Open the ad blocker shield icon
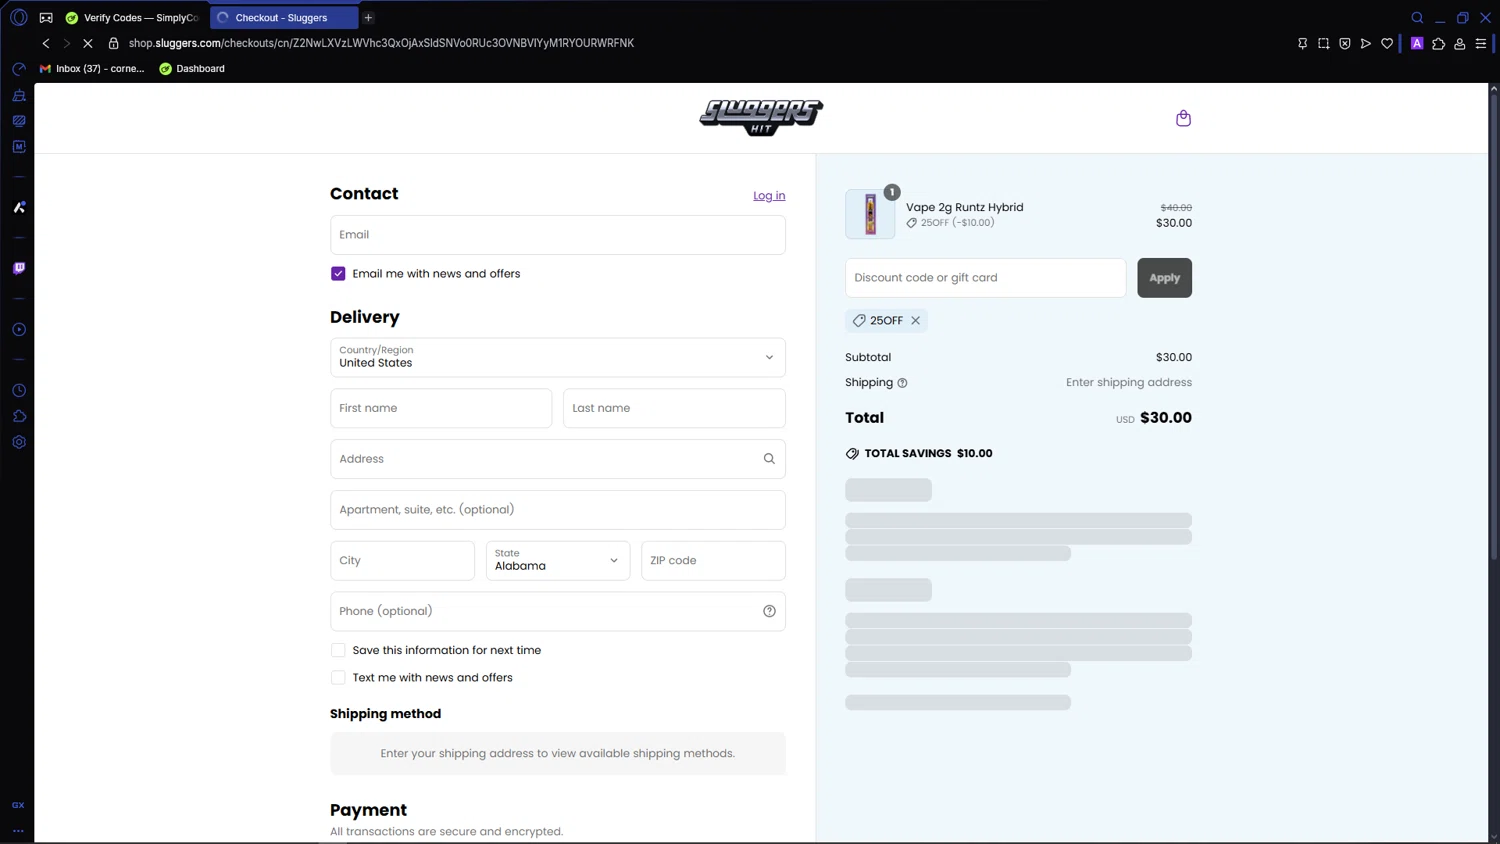The width and height of the screenshot is (1500, 844). pos(1345,43)
